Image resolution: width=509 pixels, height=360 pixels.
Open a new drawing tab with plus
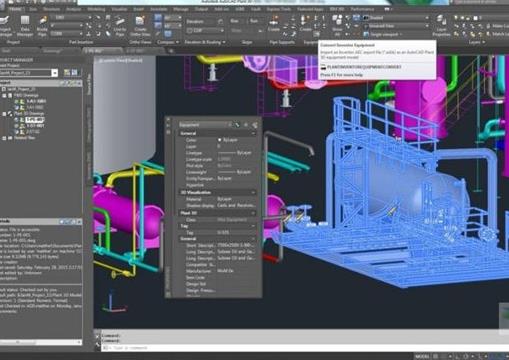click(171, 51)
